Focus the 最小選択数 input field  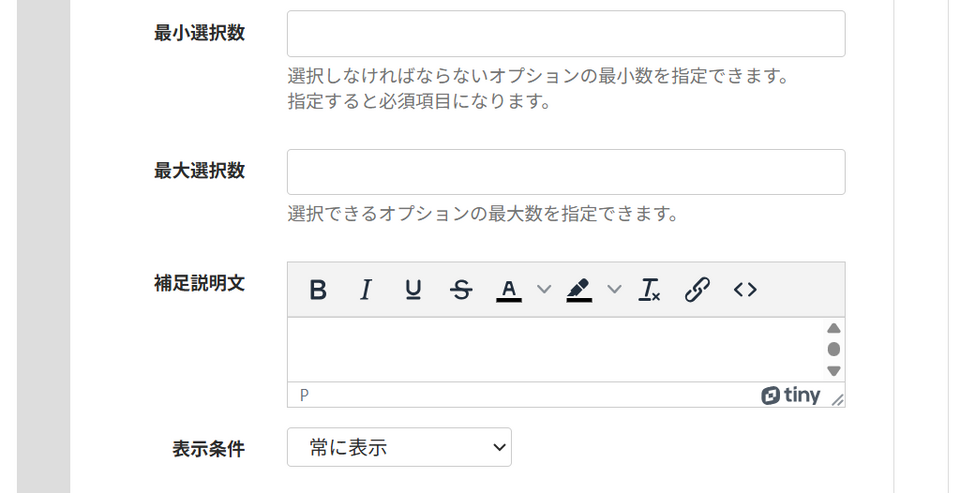[x=566, y=34]
